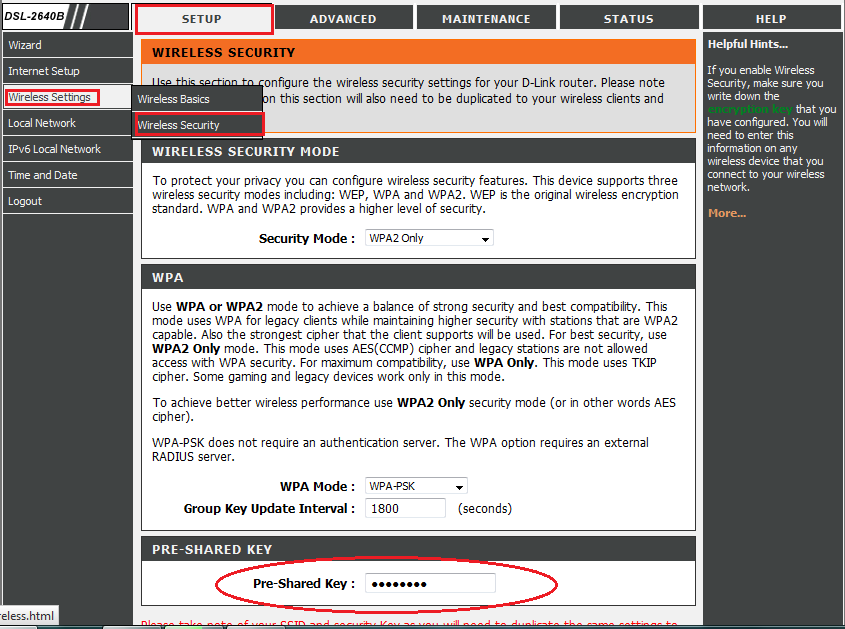Switch to the ADVANCED tab
The height and width of the screenshot is (629, 845).
tap(343, 19)
